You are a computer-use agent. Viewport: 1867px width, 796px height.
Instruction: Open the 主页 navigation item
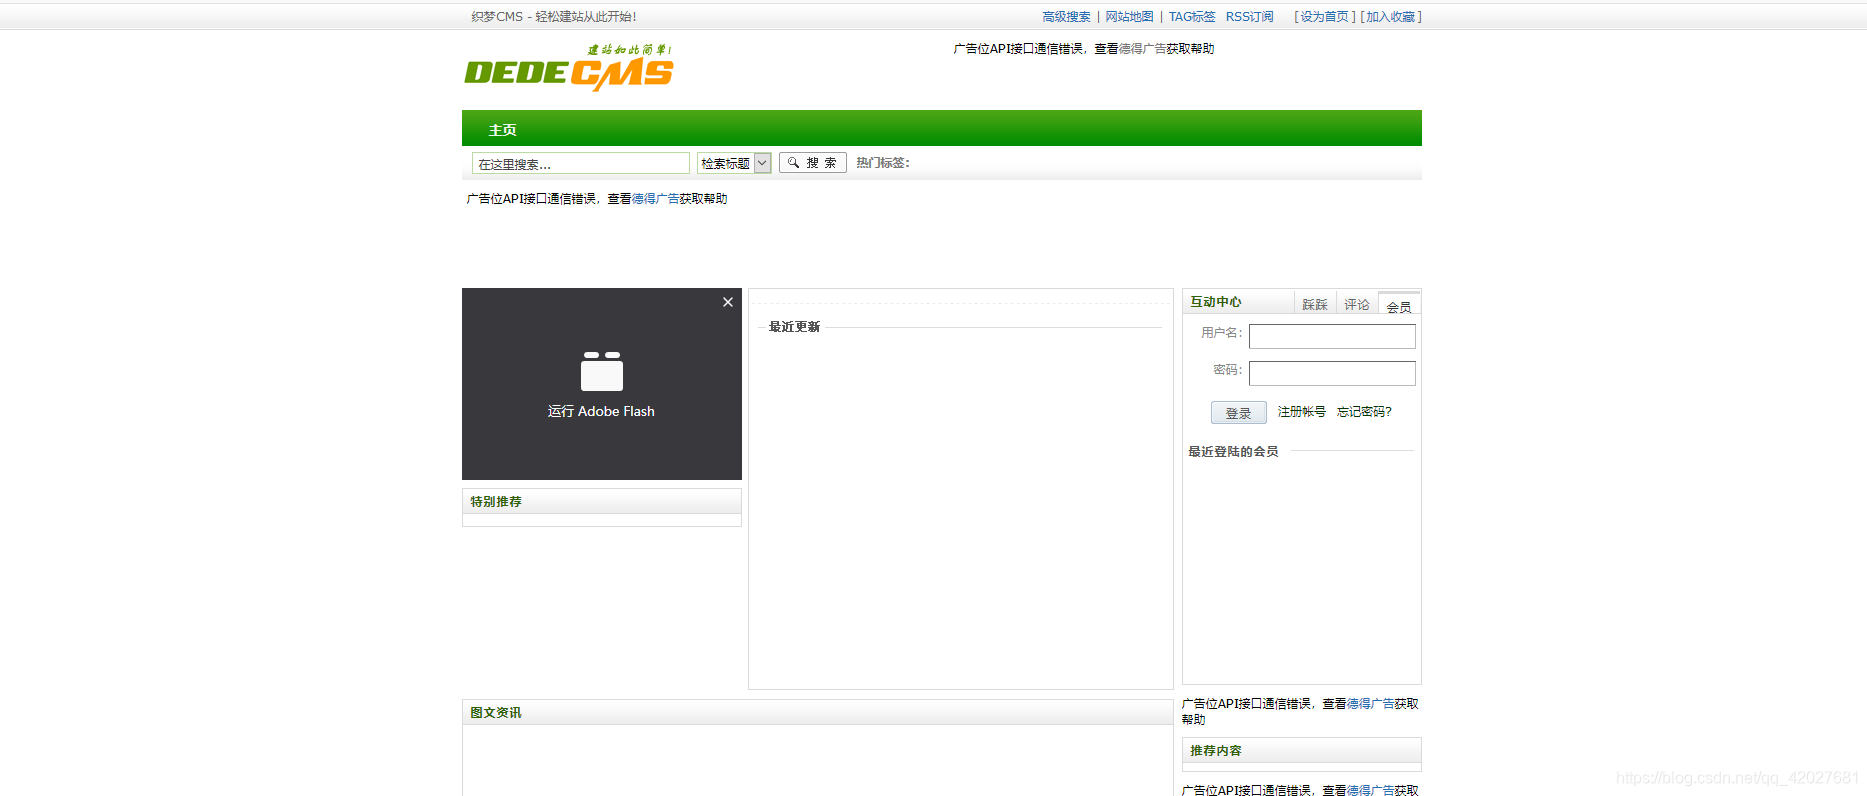tap(502, 130)
